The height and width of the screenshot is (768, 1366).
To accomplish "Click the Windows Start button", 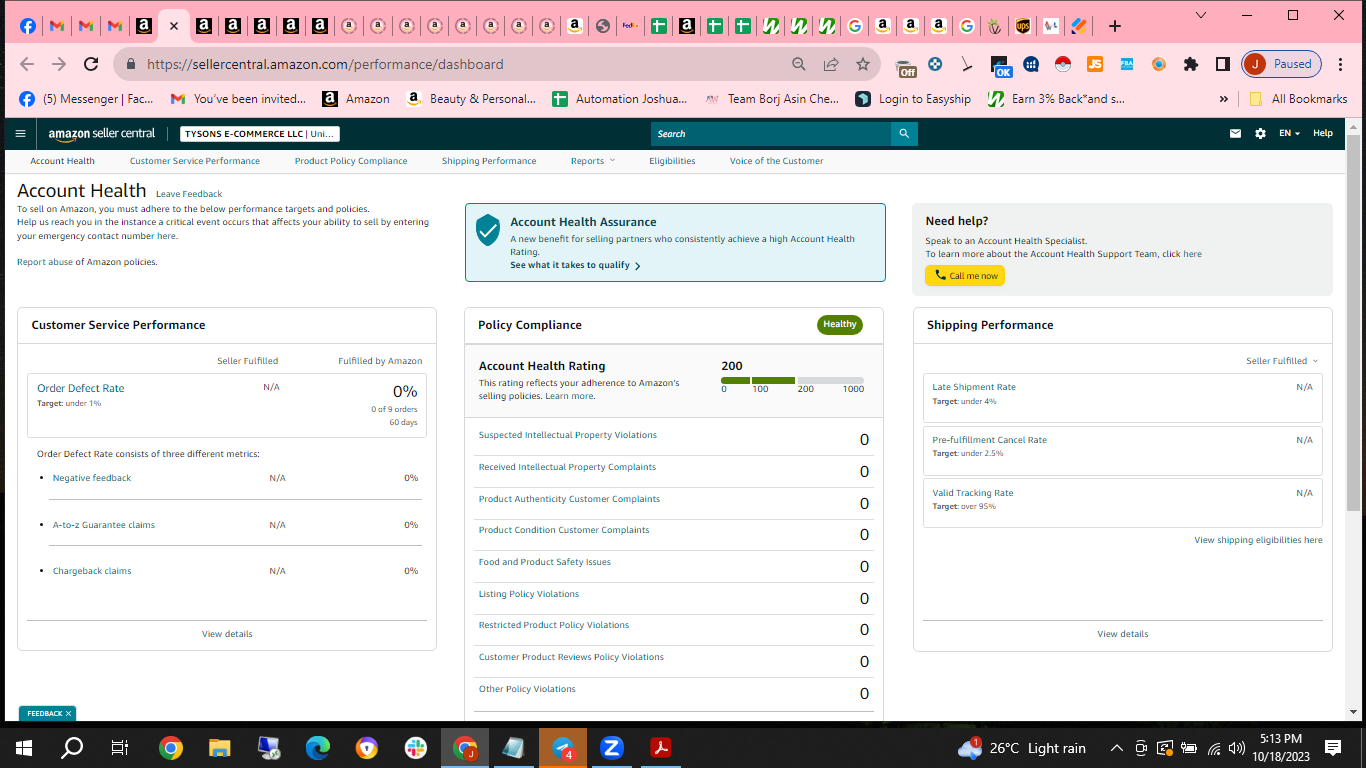I will (23, 748).
